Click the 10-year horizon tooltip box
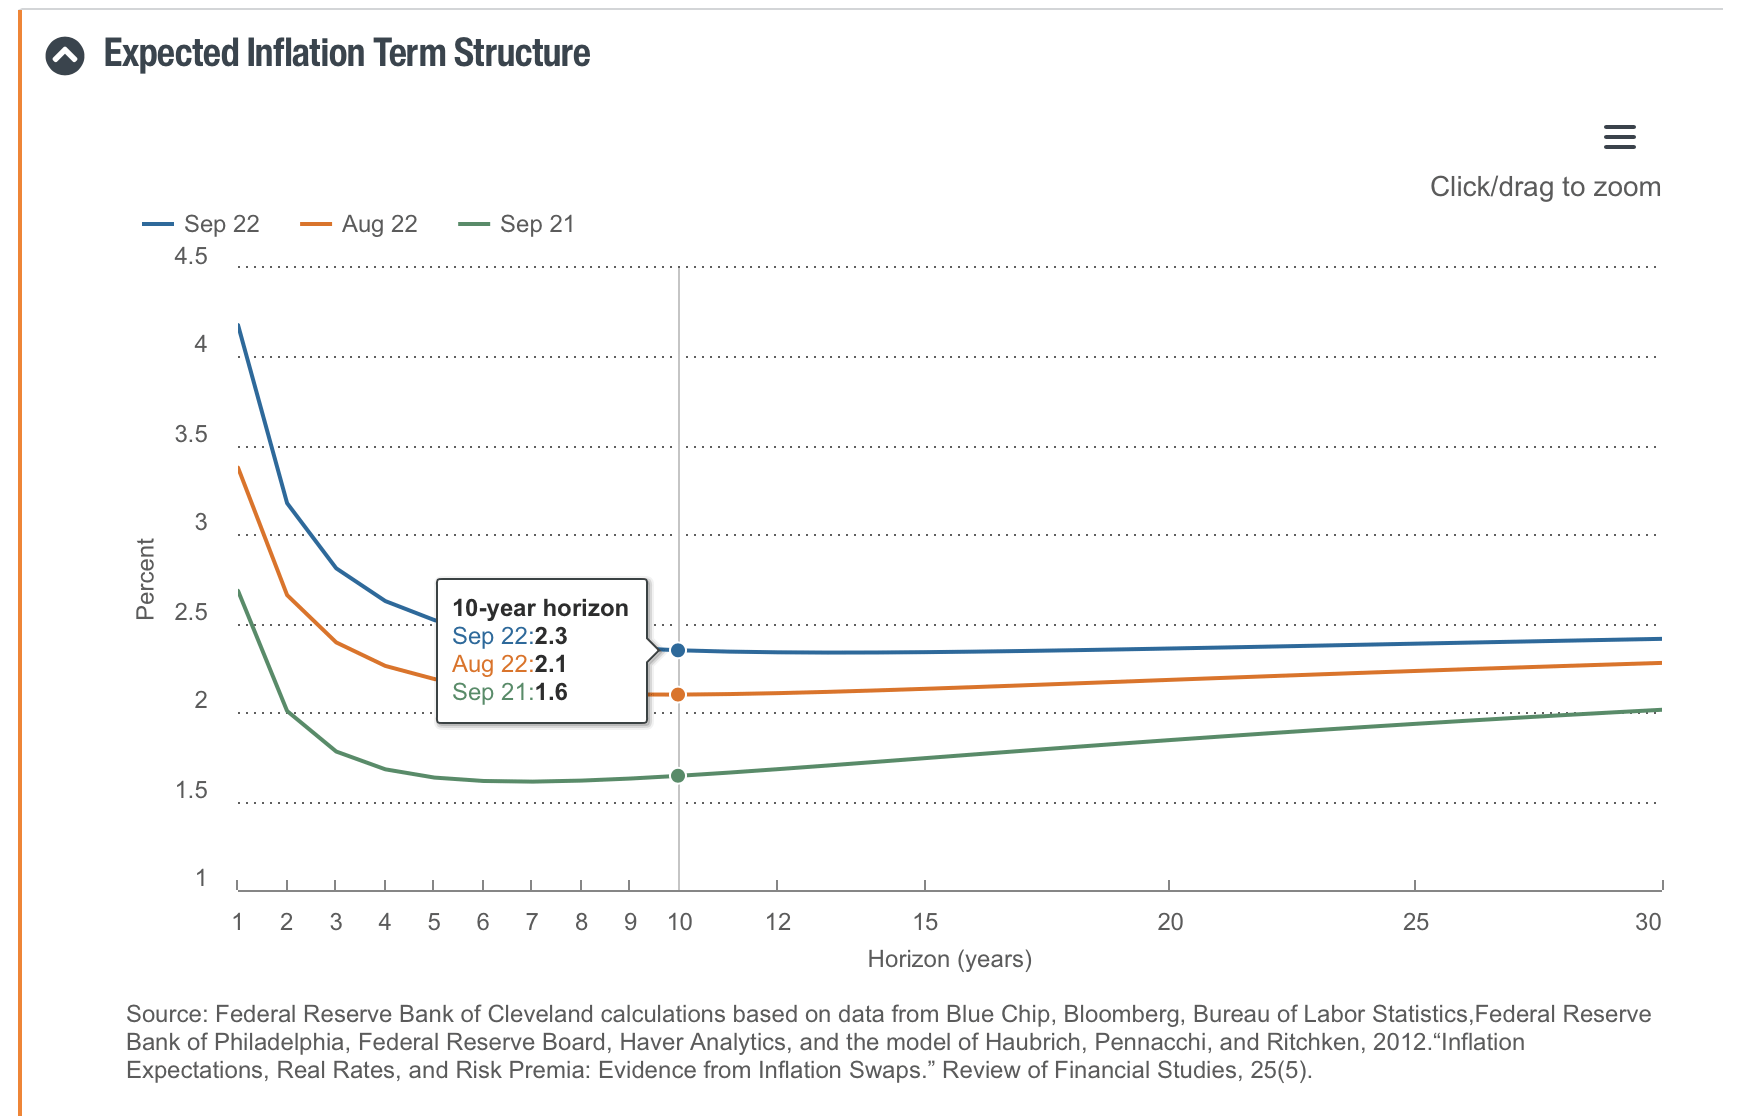The width and height of the screenshot is (1762, 1116). (541, 650)
